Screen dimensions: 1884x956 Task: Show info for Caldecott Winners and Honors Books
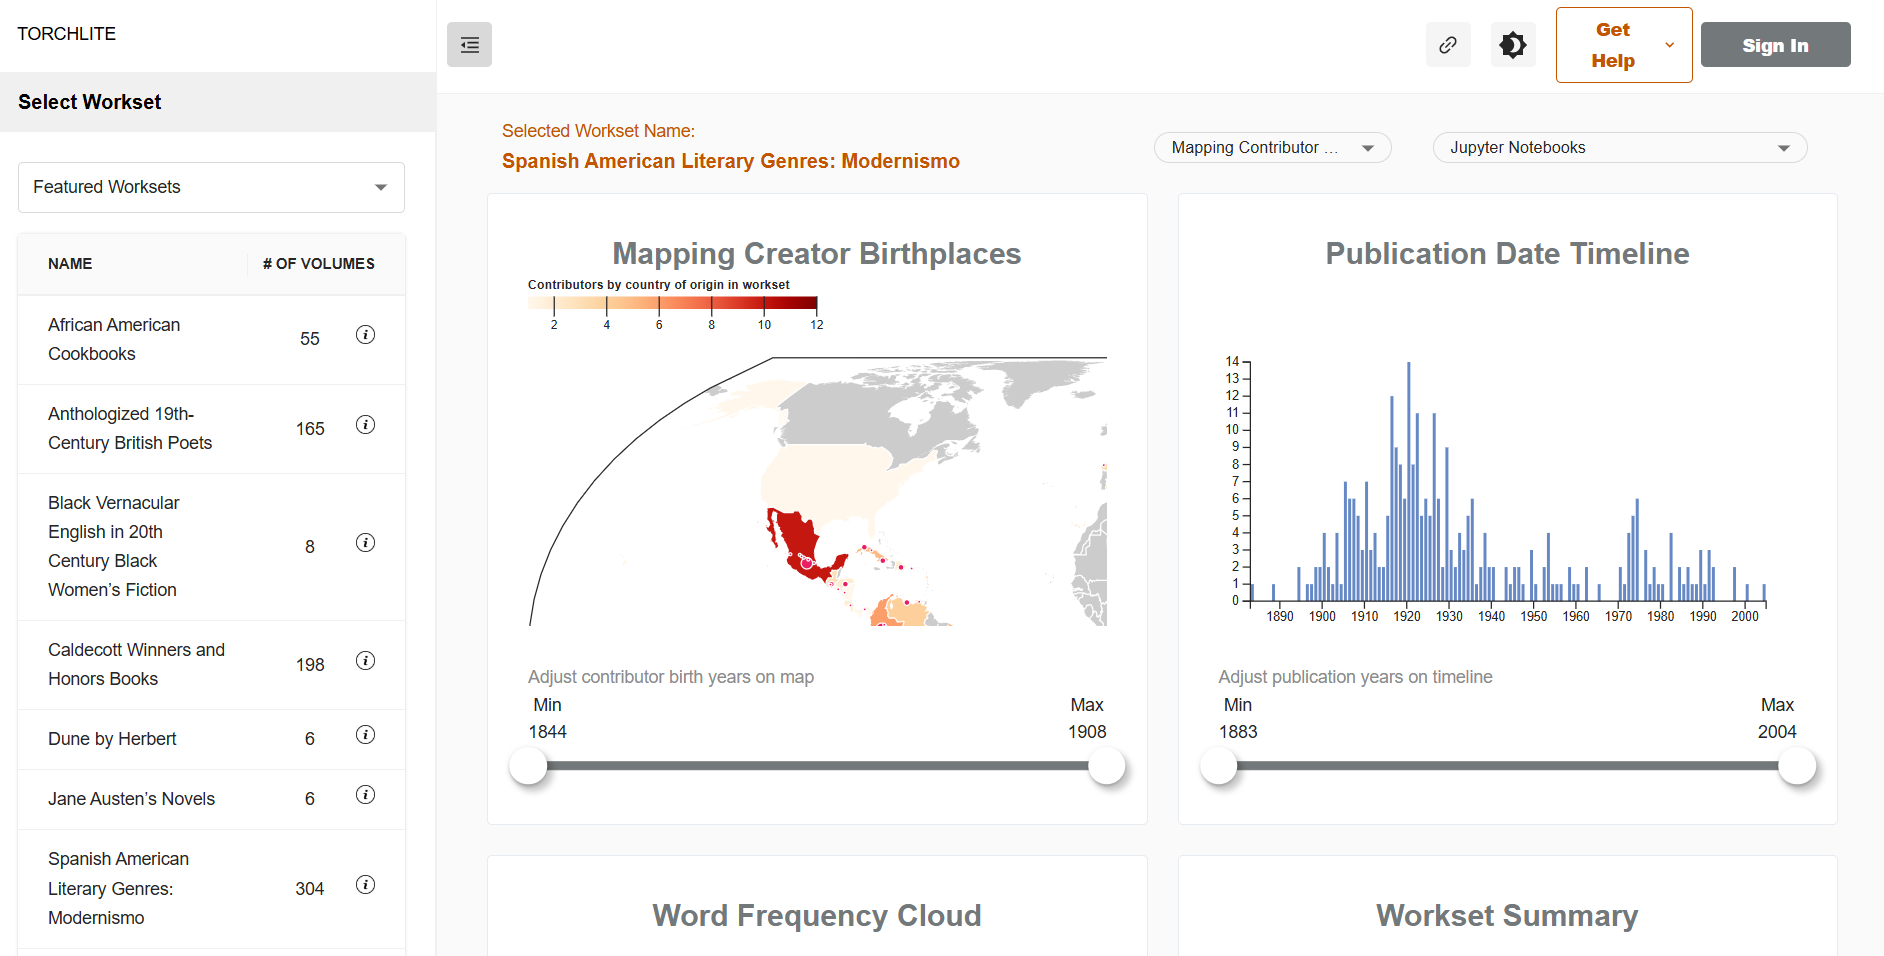(x=366, y=661)
